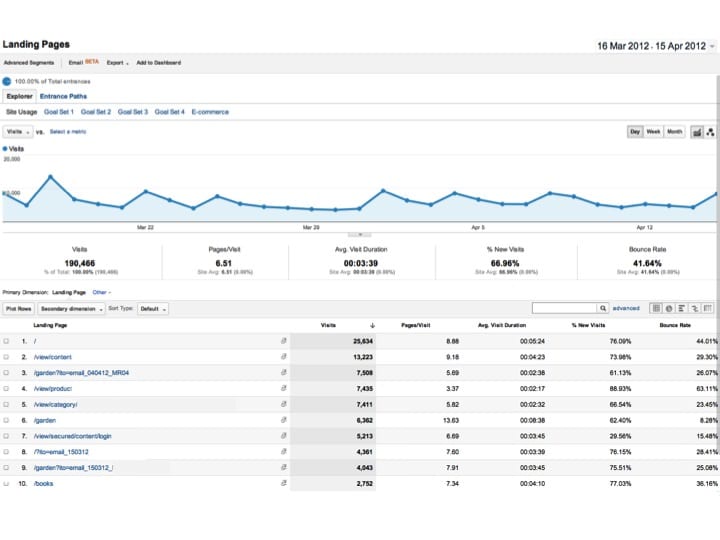Switch to the motion chart icon
Viewport: 720px width, 540px height.
click(x=710, y=132)
